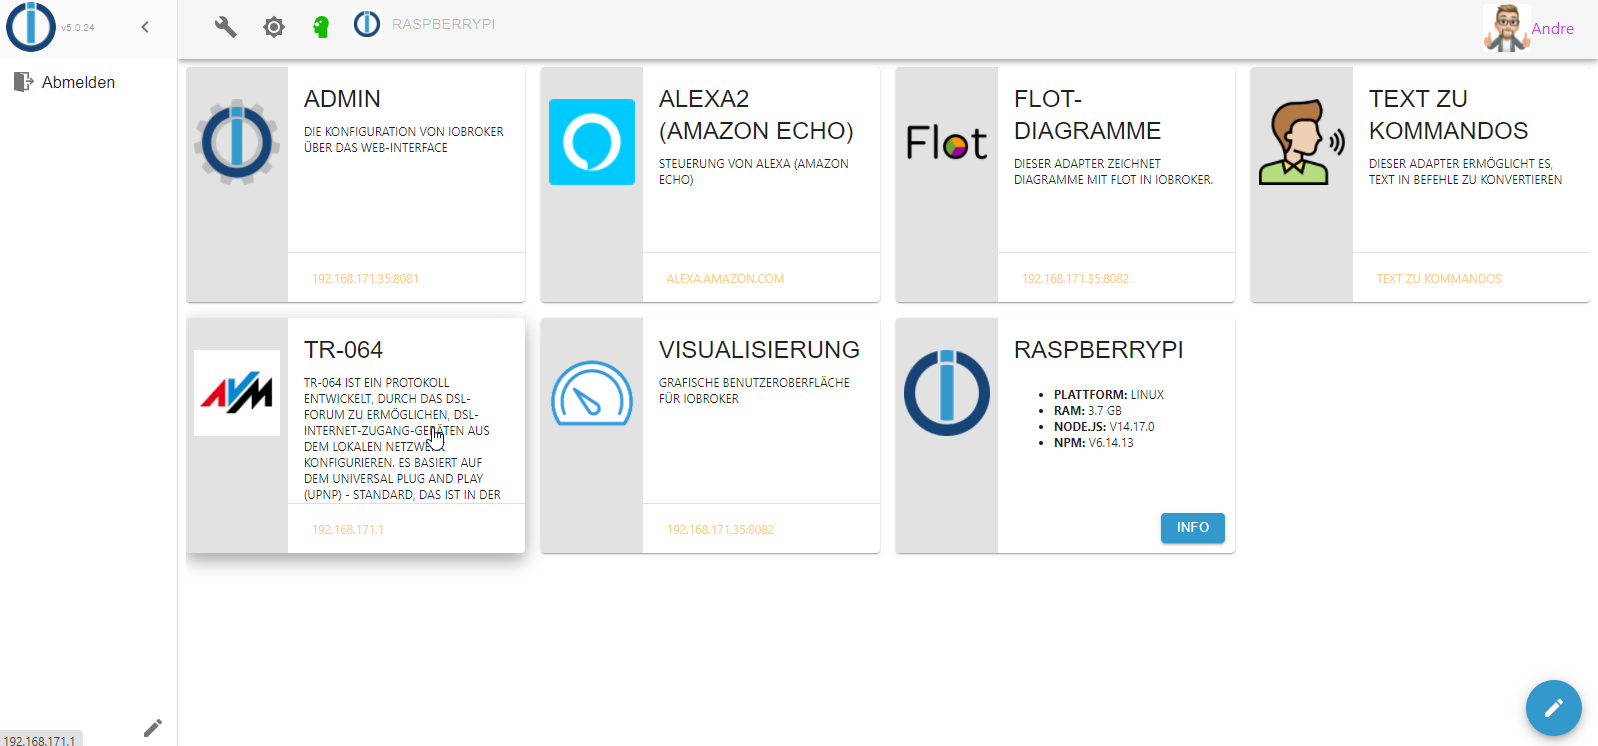
Task: Open the AVM logo on TR-064 card
Action: [x=237, y=393]
